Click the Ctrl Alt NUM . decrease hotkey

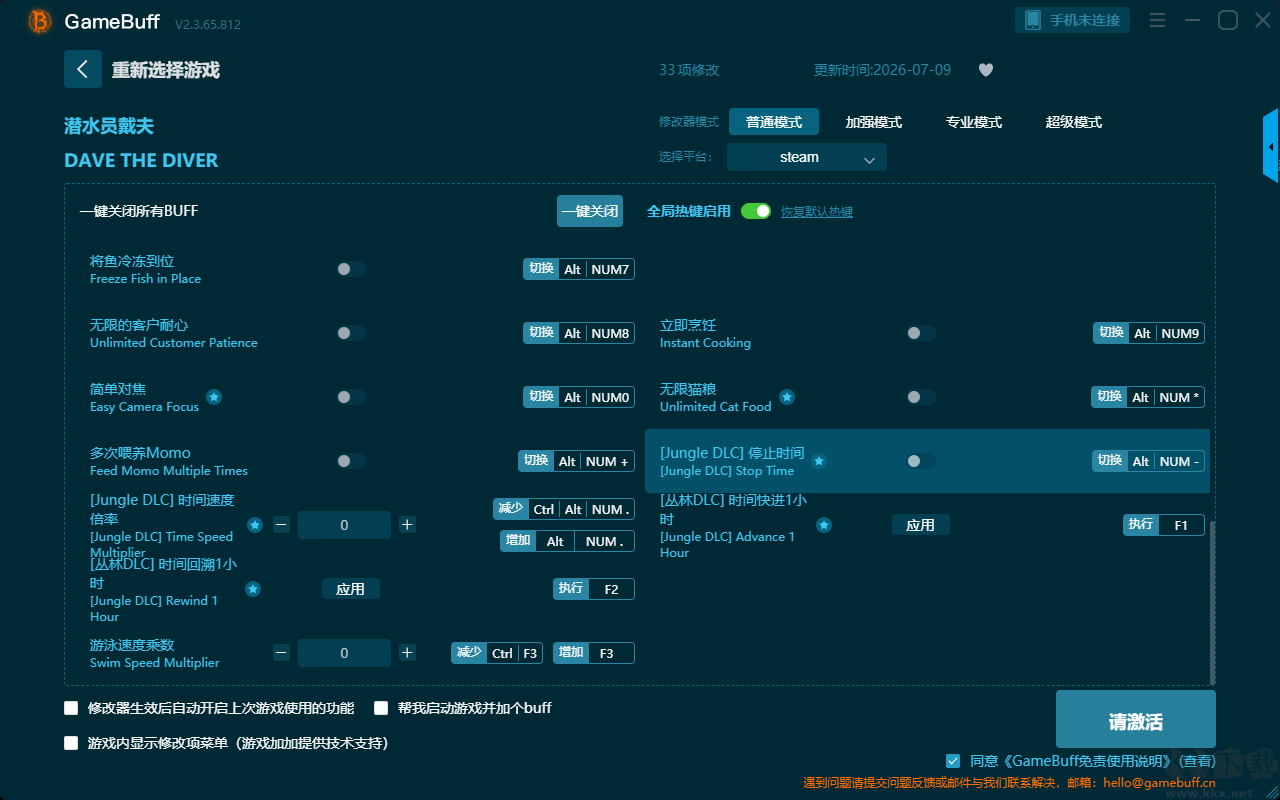(564, 509)
